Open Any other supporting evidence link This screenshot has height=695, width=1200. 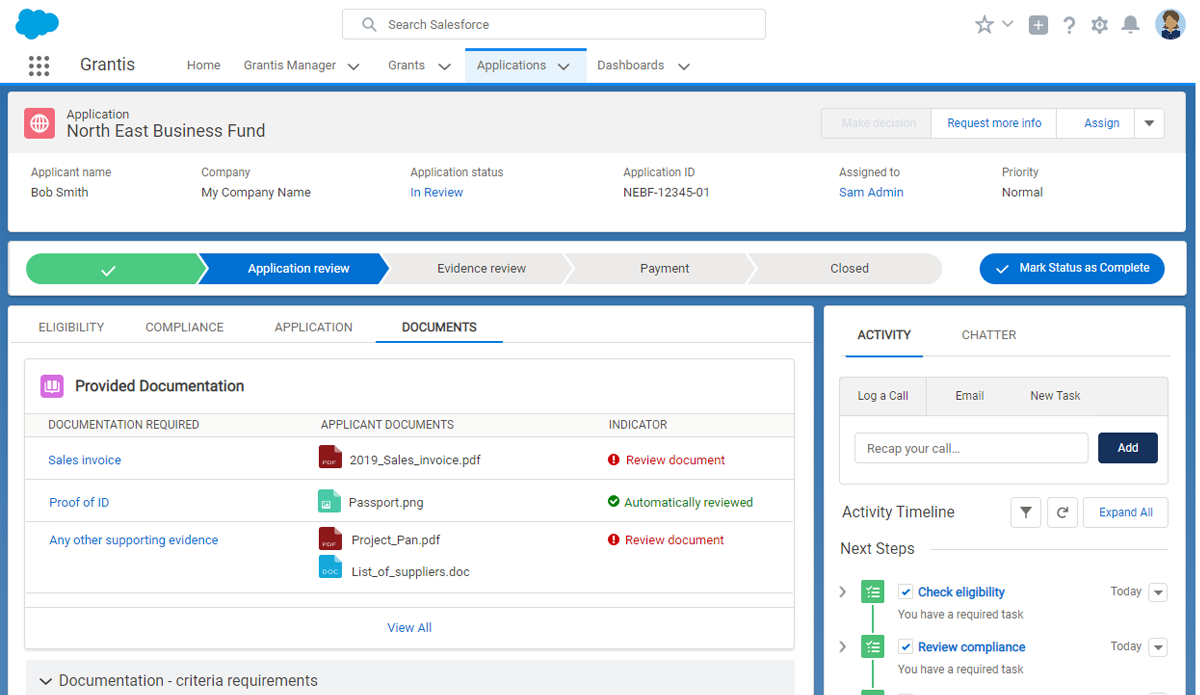(x=133, y=540)
